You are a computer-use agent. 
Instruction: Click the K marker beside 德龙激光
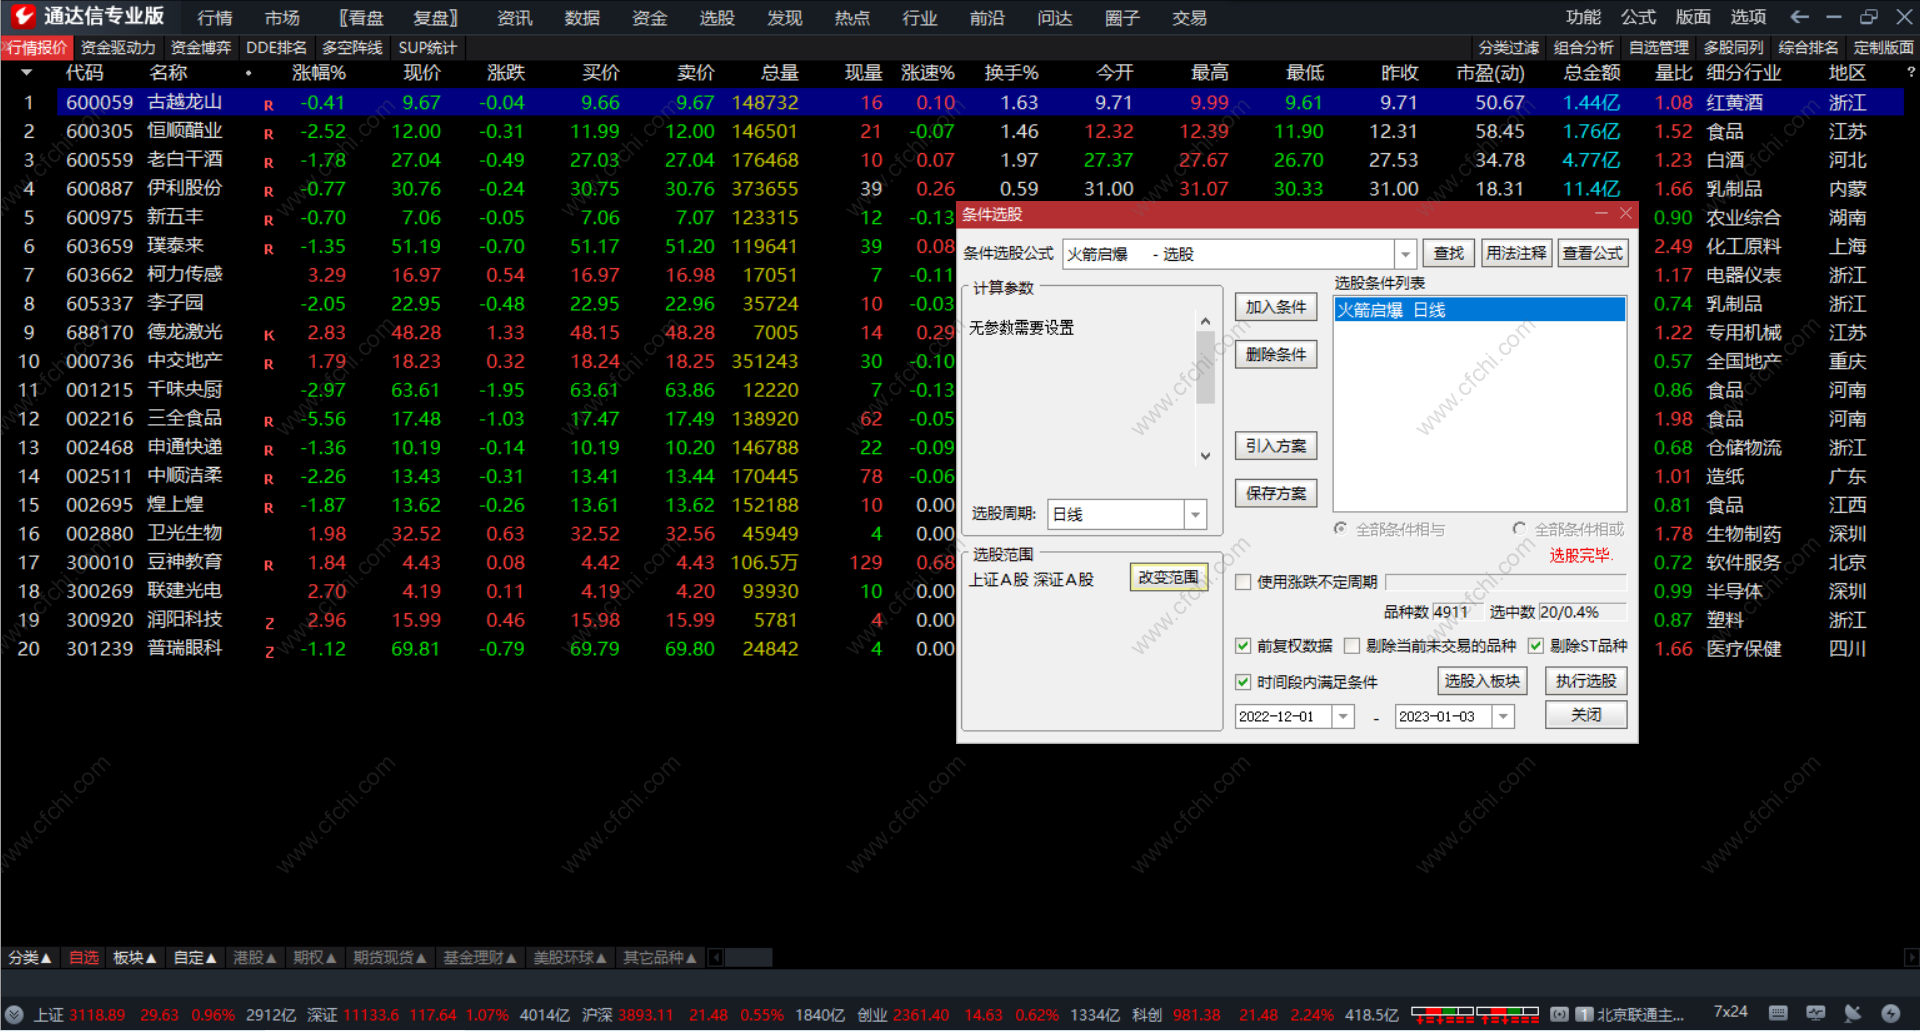(x=268, y=335)
